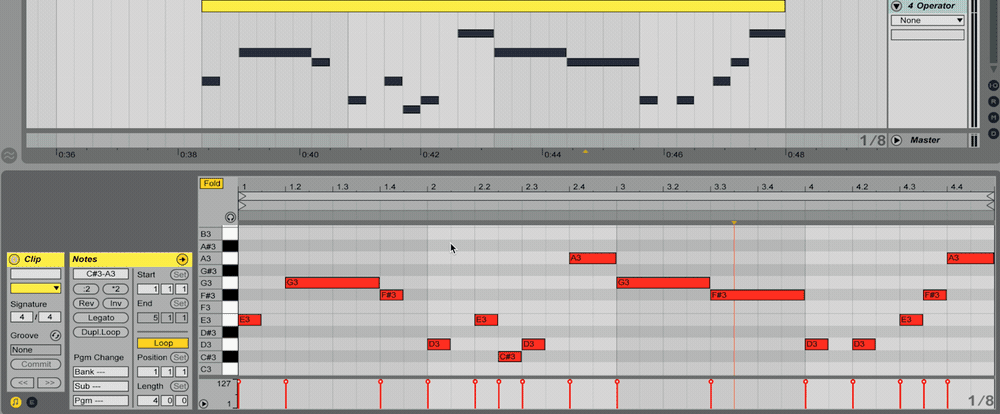Click the empty automation control chooser
The width and height of the screenshot is (1000, 414).
(927, 34)
